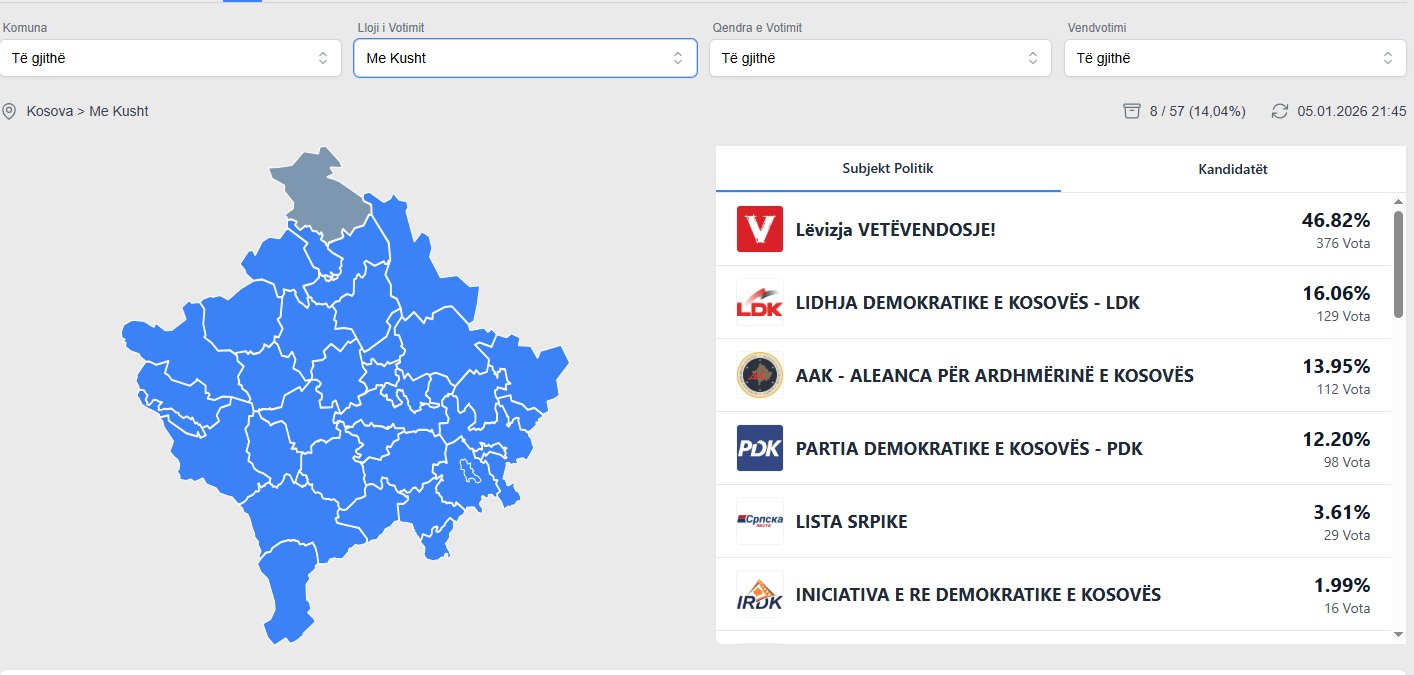The height and width of the screenshot is (675, 1414).
Task: Open the Komuna dropdown
Action: pos(171,58)
